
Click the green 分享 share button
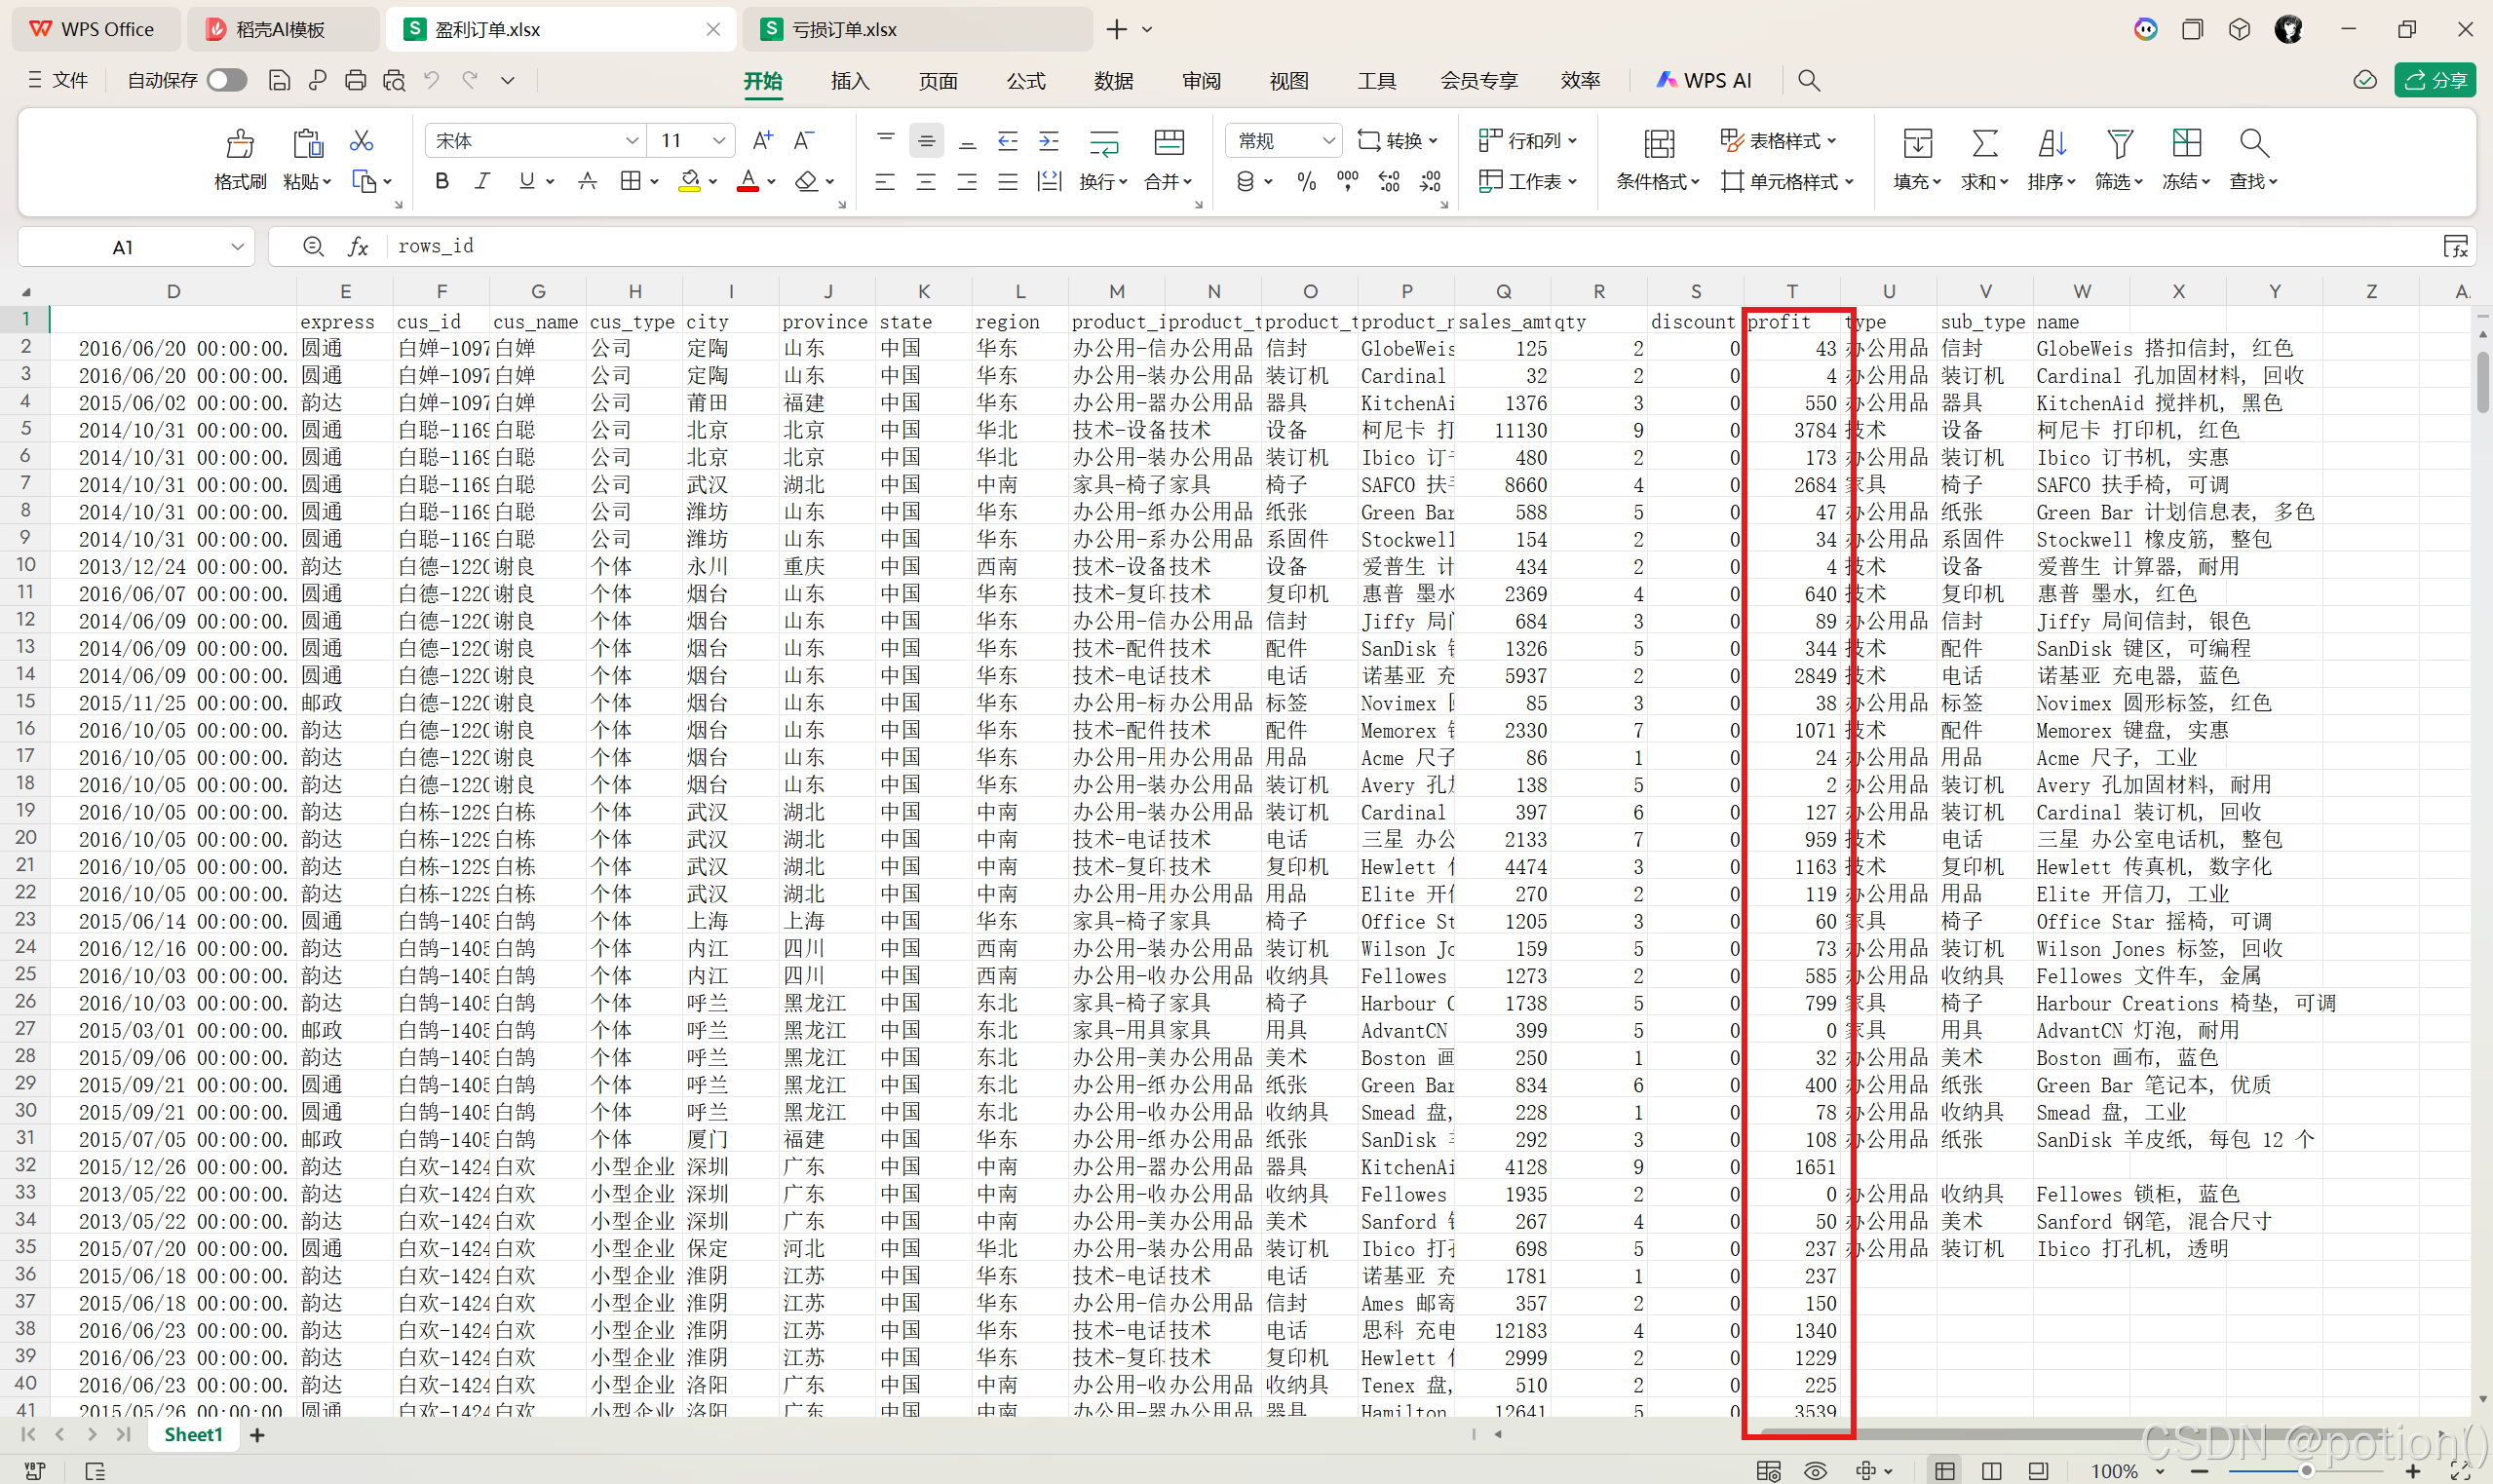pos(2434,80)
